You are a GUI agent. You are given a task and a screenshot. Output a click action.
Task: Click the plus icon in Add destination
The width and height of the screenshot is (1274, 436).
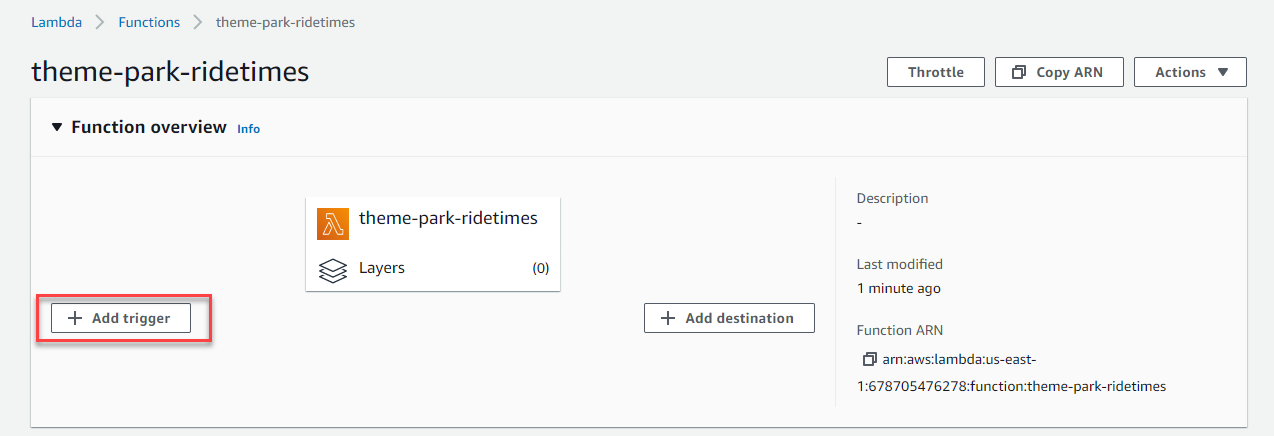(x=668, y=318)
